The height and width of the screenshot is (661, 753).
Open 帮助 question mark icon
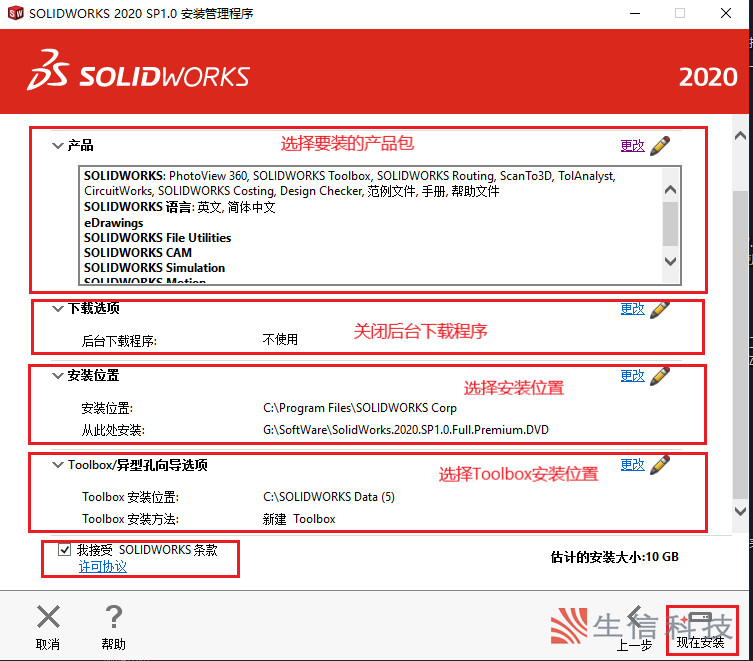(114, 617)
